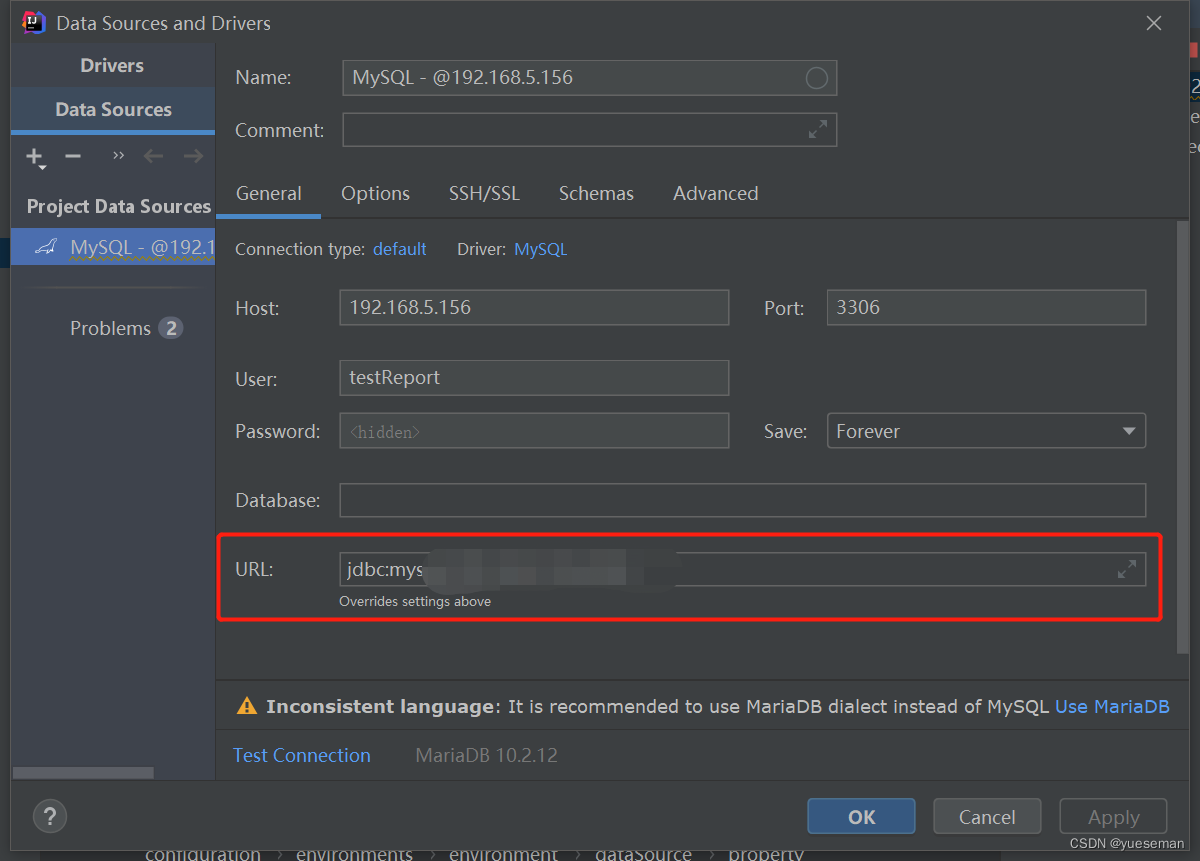Click Project Data Sources heading
Viewport: 1200px width, 861px height.
119,206
